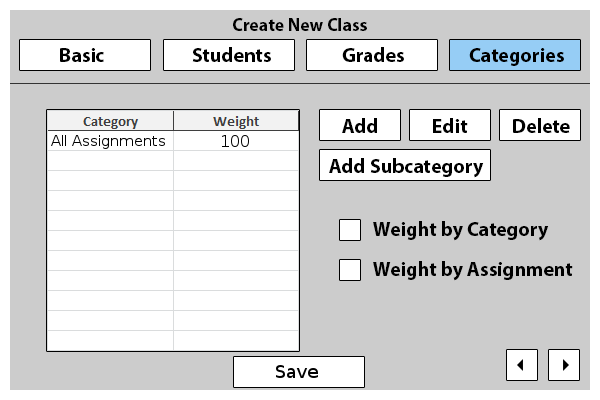
Task: Select the All Assignments category row
Action: [x=108, y=142]
